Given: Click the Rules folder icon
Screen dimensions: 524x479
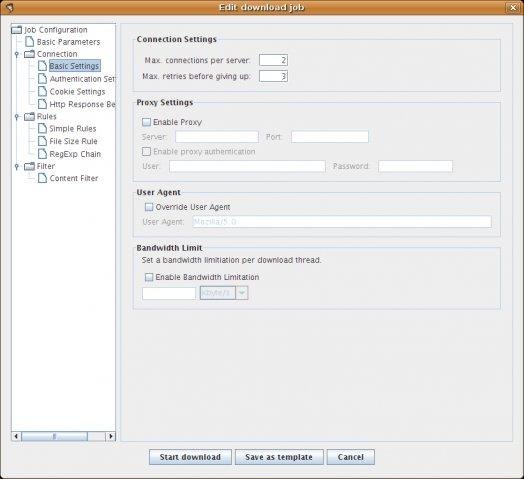Looking at the screenshot, I should coord(29,116).
